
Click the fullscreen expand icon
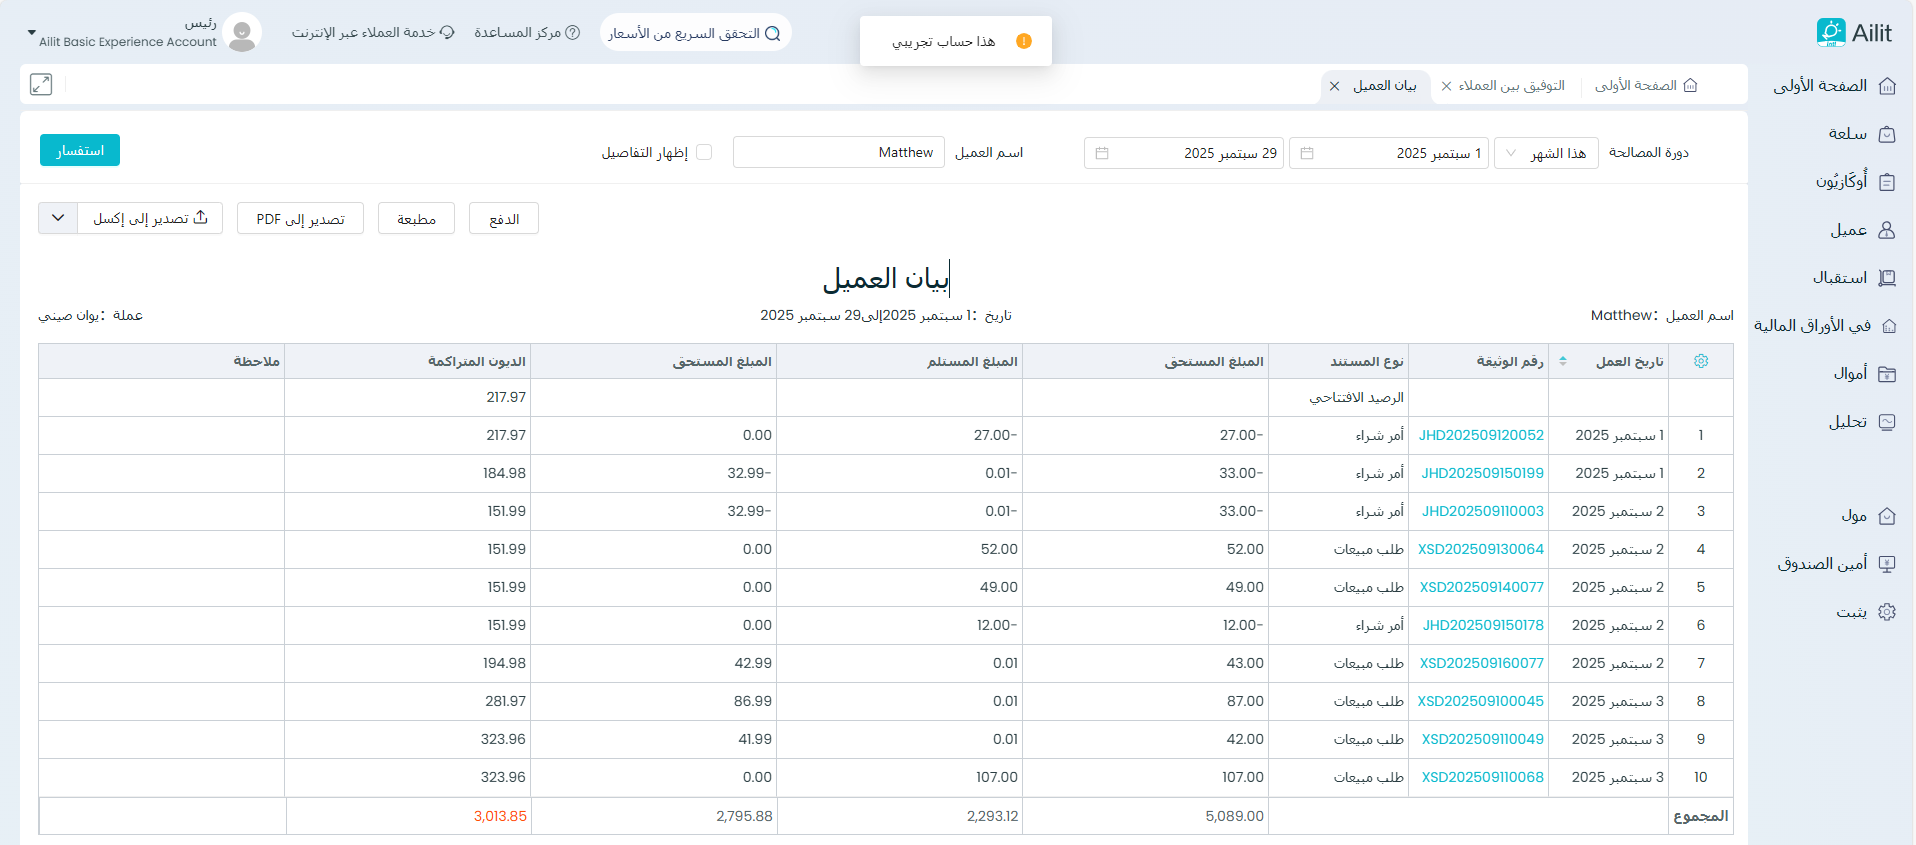(41, 85)
